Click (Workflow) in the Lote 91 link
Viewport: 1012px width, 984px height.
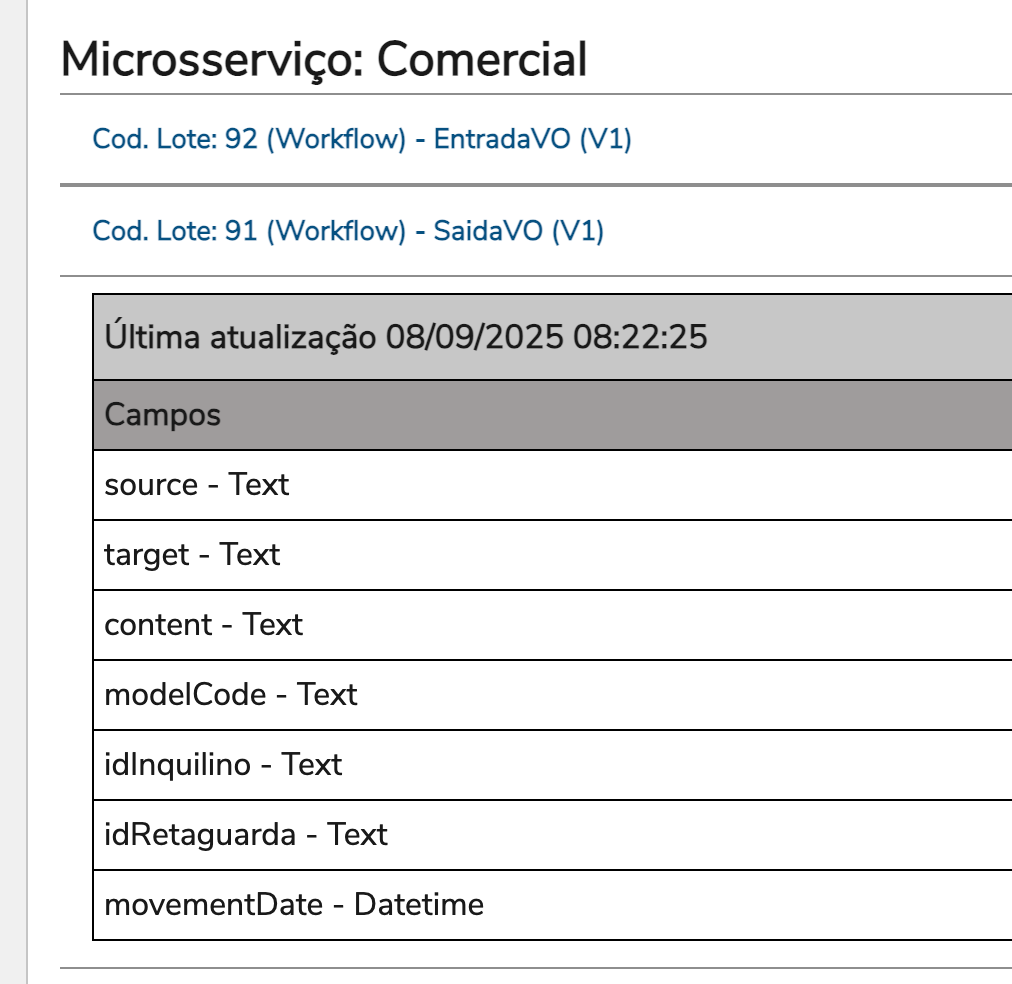[x=336, y=231]
